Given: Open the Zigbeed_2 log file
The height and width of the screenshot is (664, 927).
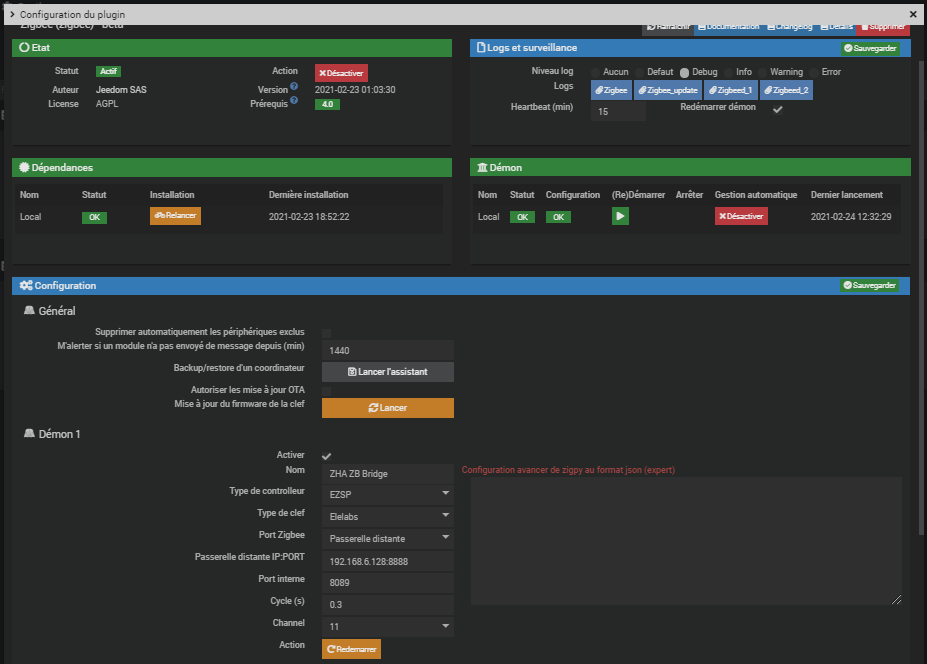Looking at the screenshot, I should click(786, 90).
